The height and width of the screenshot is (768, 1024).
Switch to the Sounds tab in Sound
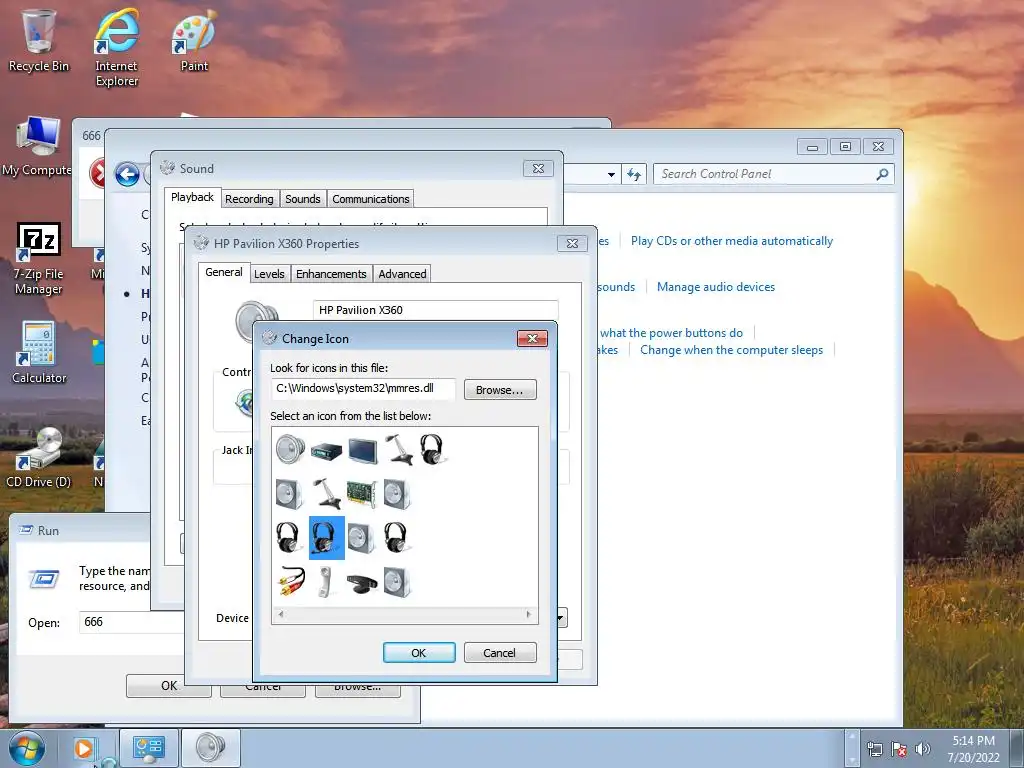[x=302, y=199]
